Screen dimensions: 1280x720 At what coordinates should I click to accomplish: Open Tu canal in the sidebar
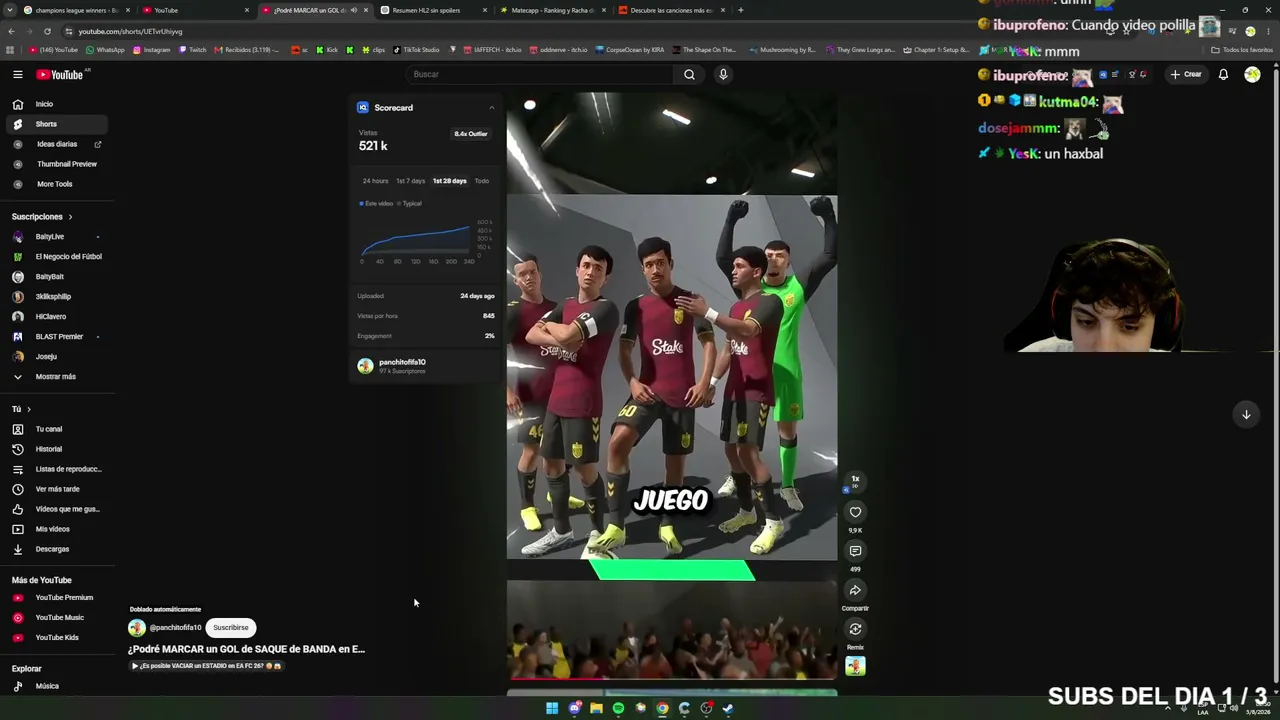pos(56,429)
